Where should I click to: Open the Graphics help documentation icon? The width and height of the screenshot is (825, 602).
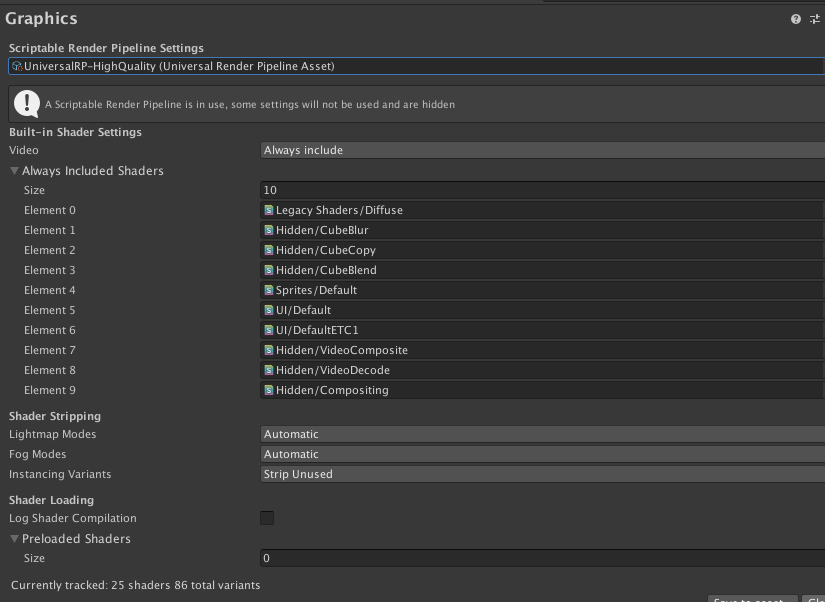[x=796, y=19]
